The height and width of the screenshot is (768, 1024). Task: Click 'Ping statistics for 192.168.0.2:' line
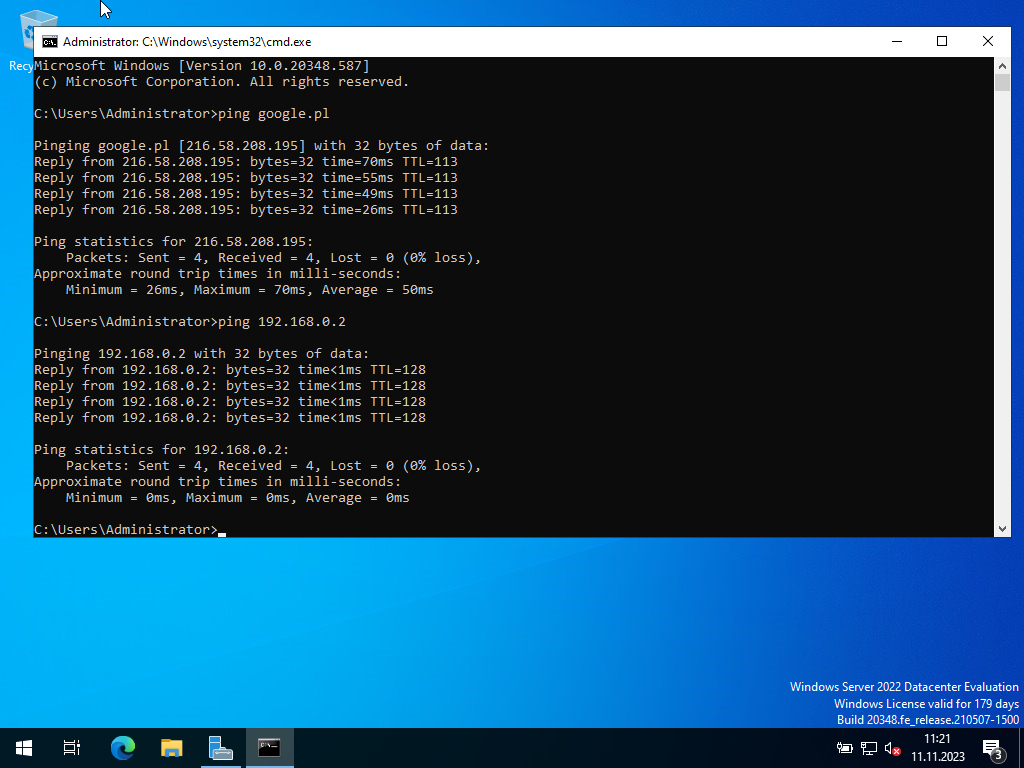(x=161, y=449)
